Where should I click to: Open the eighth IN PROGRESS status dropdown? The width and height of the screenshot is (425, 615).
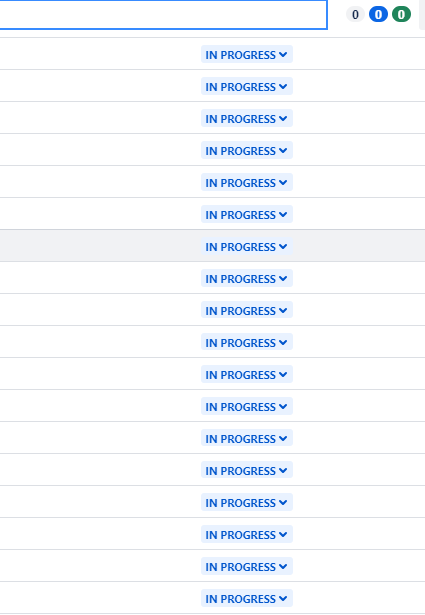[x=247, y=278]
